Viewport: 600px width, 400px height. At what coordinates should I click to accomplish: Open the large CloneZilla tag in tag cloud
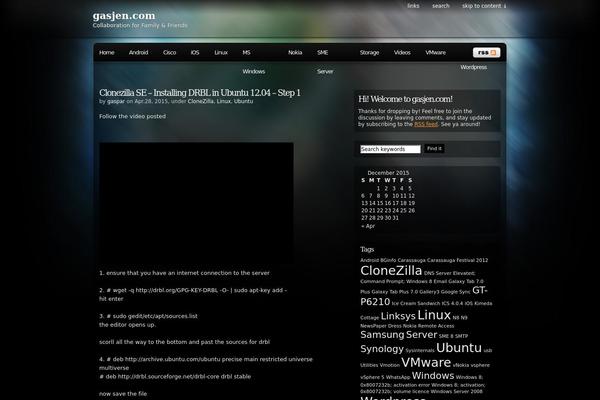[x=391, y=271]
